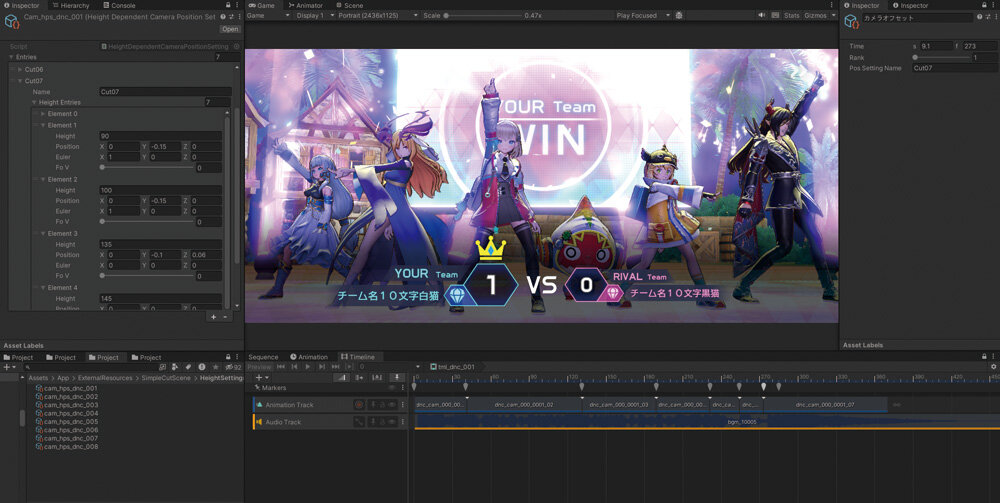Toggle Timeline Replace edit mode icon
The image size is (1000, 503).
pos(376,377)
